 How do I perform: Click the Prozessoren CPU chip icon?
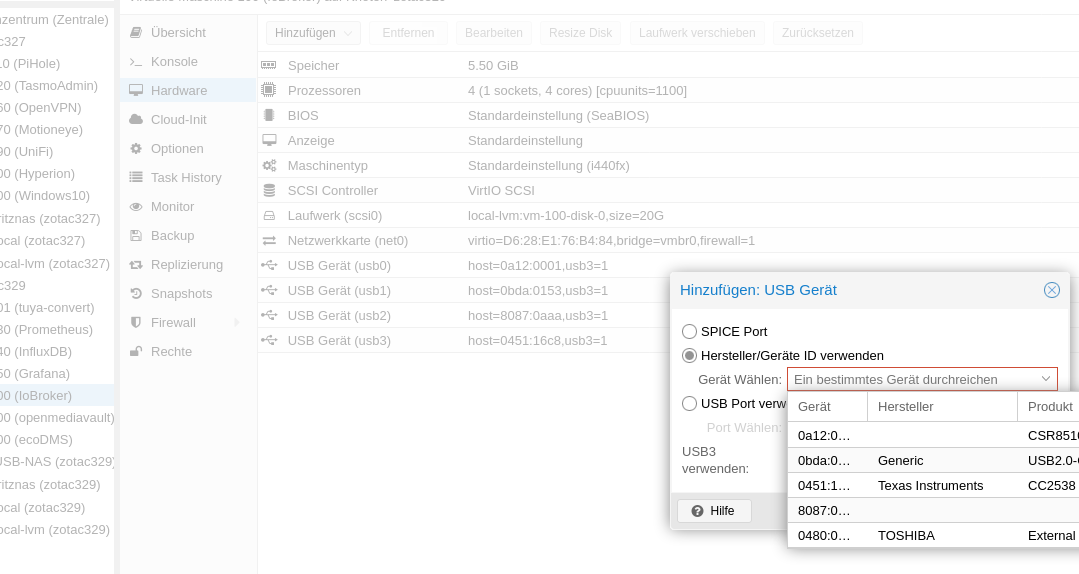coord(269,90)
